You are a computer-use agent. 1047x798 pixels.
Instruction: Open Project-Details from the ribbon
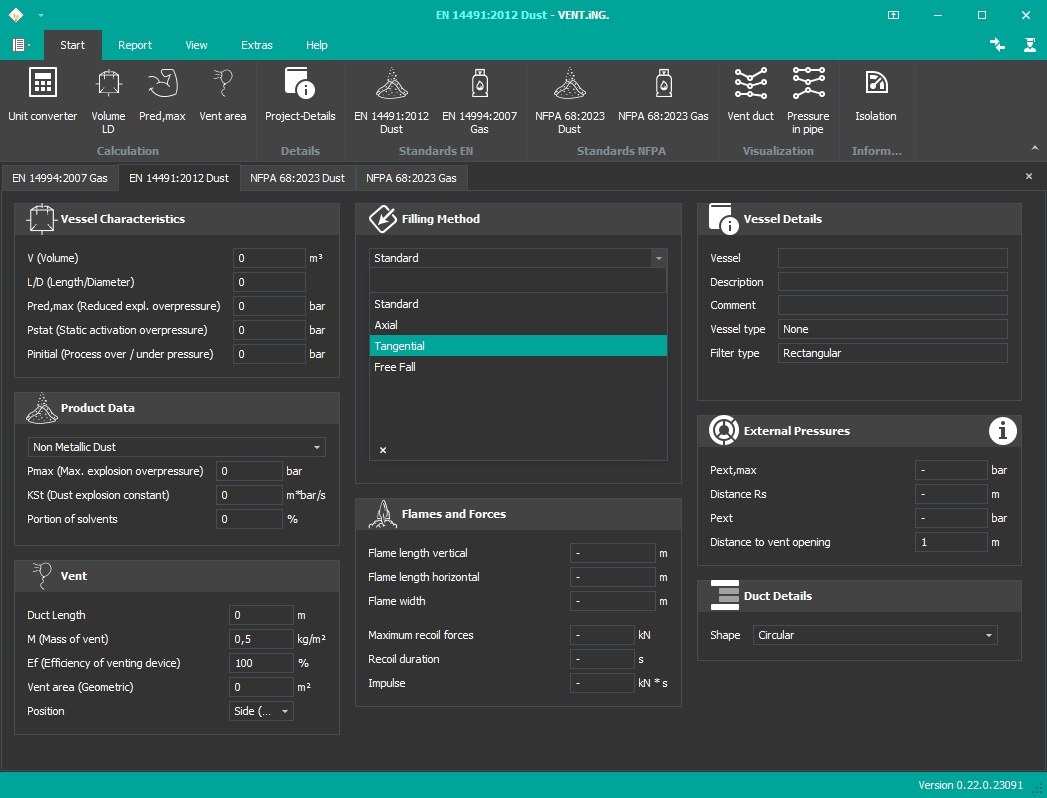click(300, 96)
